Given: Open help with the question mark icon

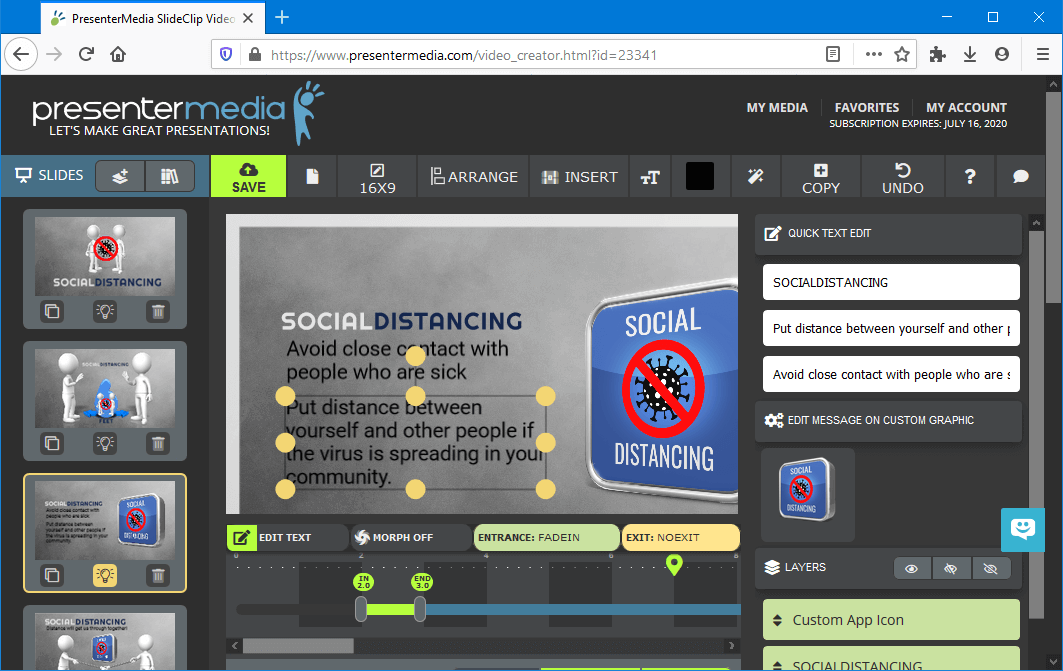Looking at the screenshot, I should coord(969,177).
